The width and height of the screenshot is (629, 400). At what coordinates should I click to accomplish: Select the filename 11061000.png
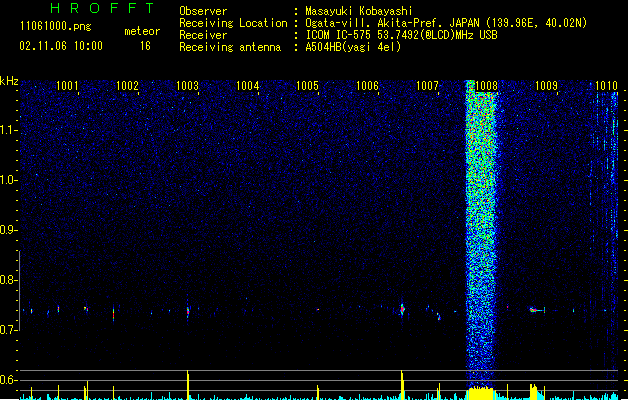click(x=55, y=26)
